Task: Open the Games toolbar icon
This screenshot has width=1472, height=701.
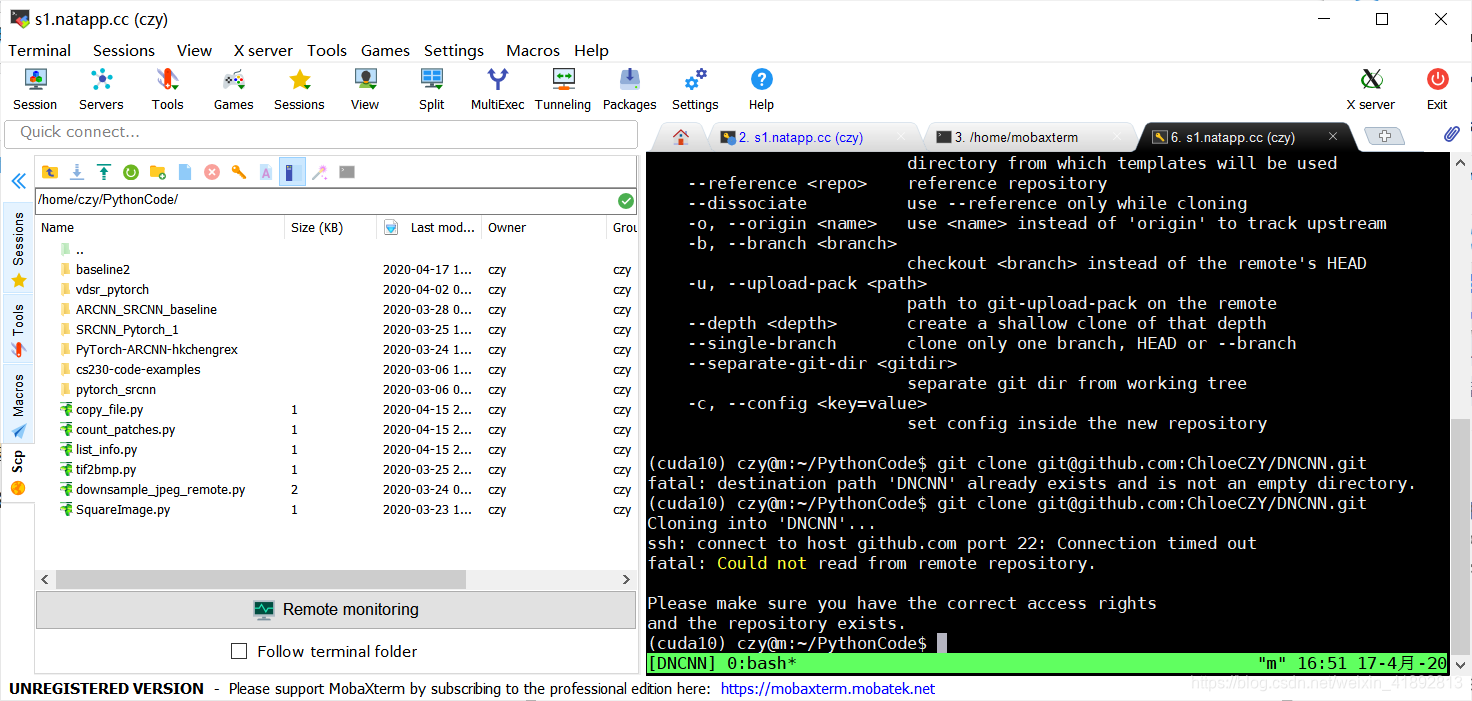Action: (x=233, y=89)
